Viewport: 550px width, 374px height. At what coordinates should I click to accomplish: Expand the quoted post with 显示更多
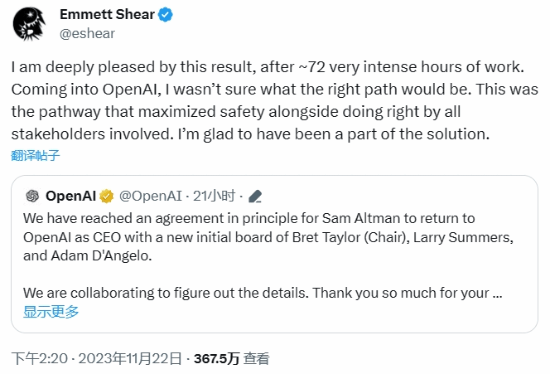[51, 312]
